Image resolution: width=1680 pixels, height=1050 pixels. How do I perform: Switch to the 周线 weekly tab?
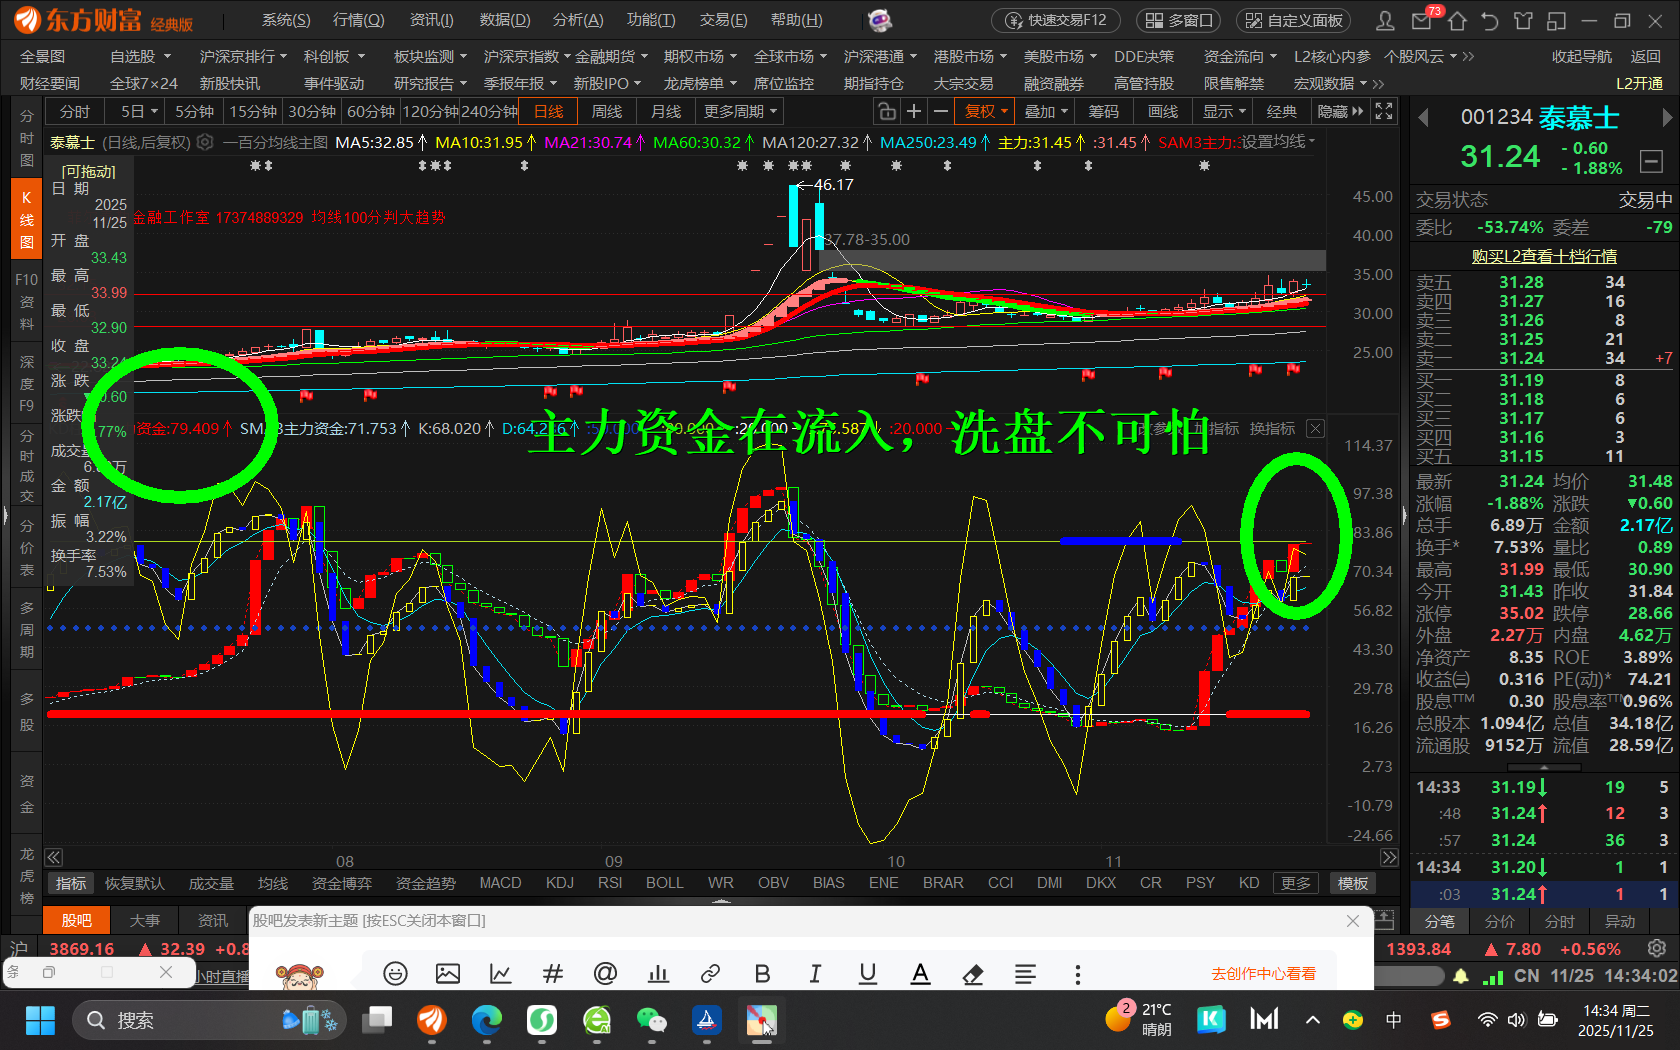click(607, 111)
